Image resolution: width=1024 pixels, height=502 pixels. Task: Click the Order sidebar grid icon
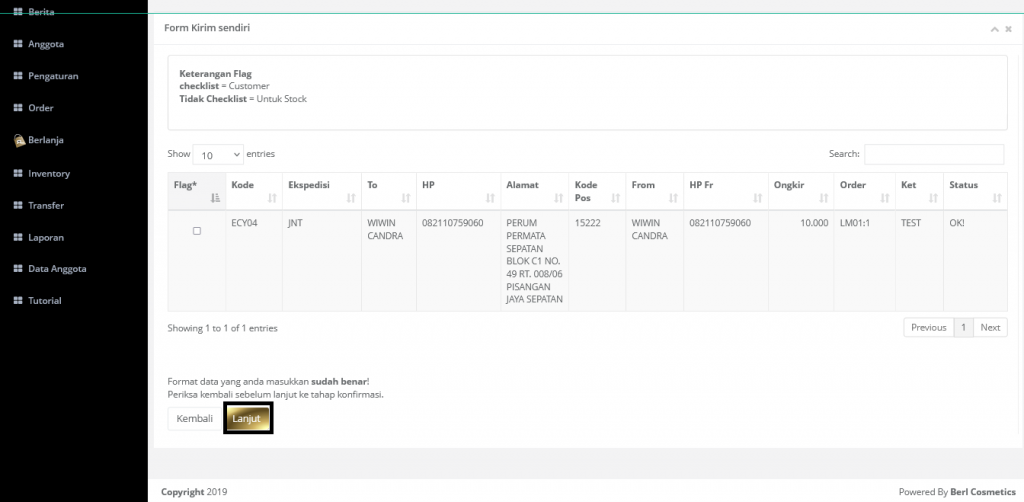[x=17, y=108]
